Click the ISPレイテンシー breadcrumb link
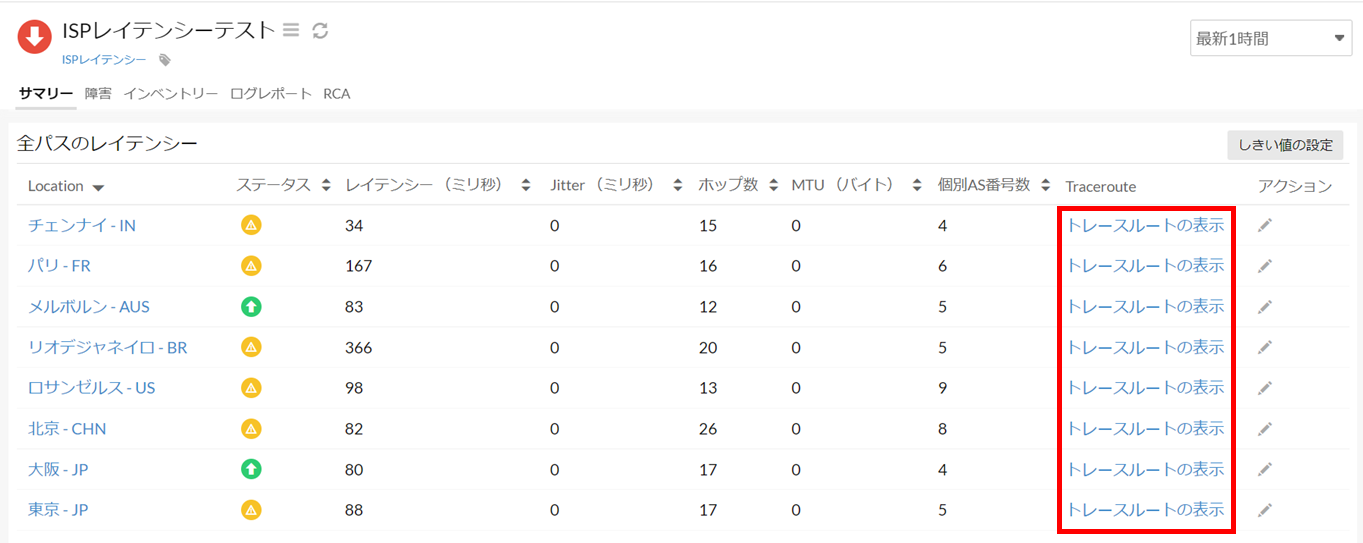 pos(104,60)
